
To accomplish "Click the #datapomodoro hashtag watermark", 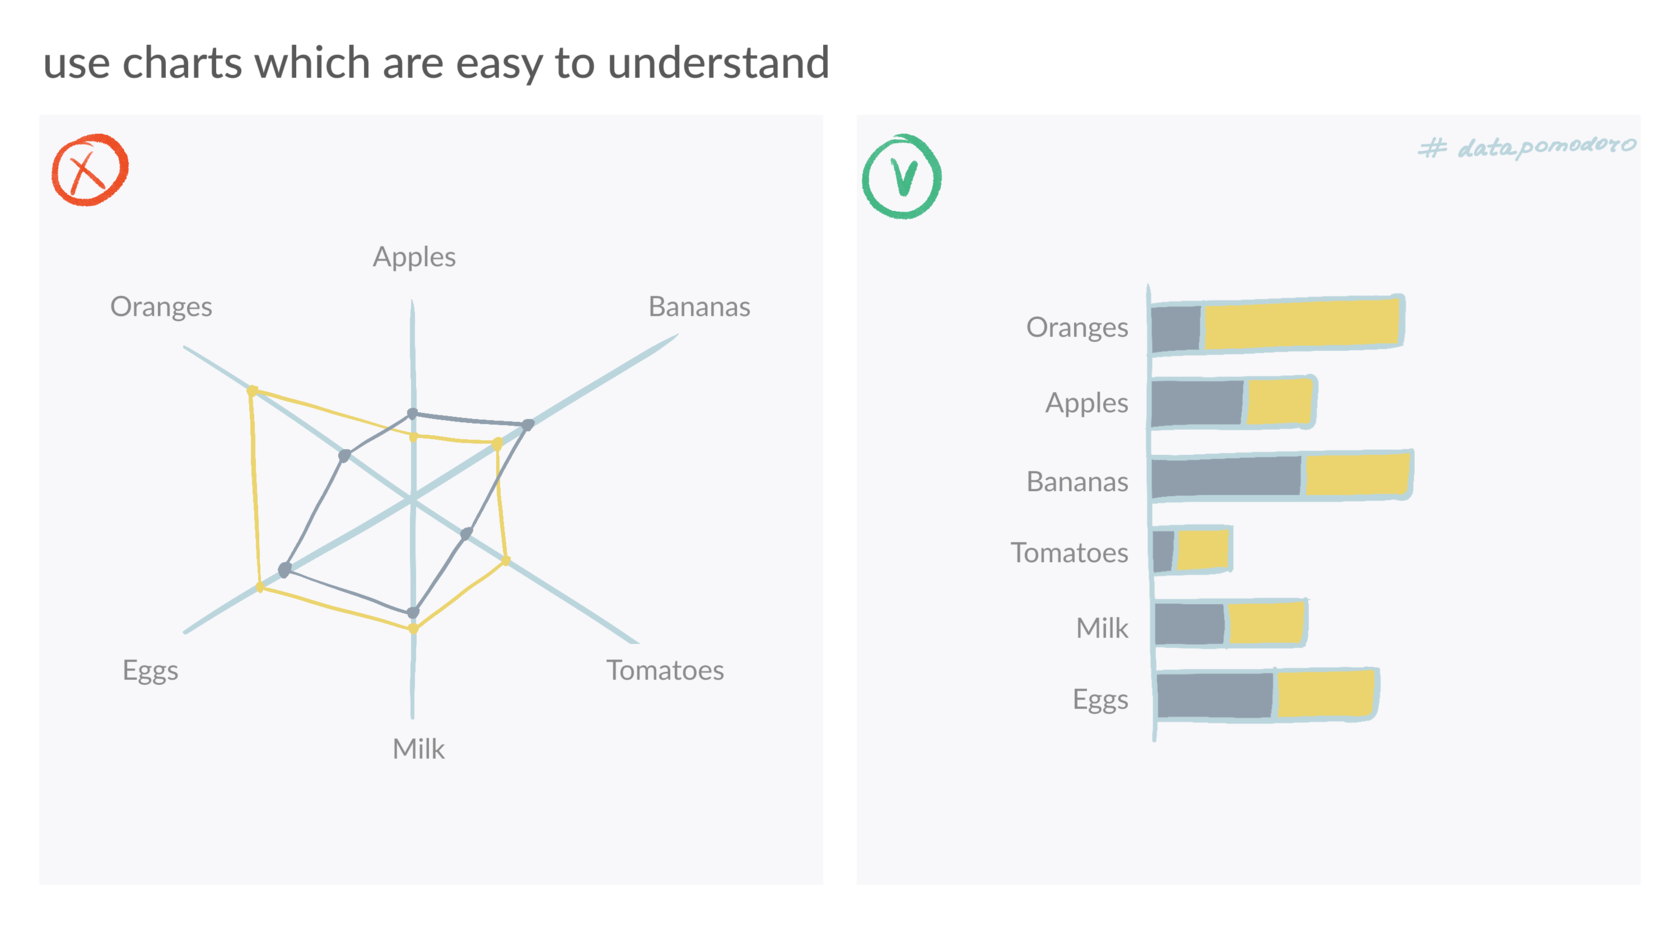I will pos(1527,147).
